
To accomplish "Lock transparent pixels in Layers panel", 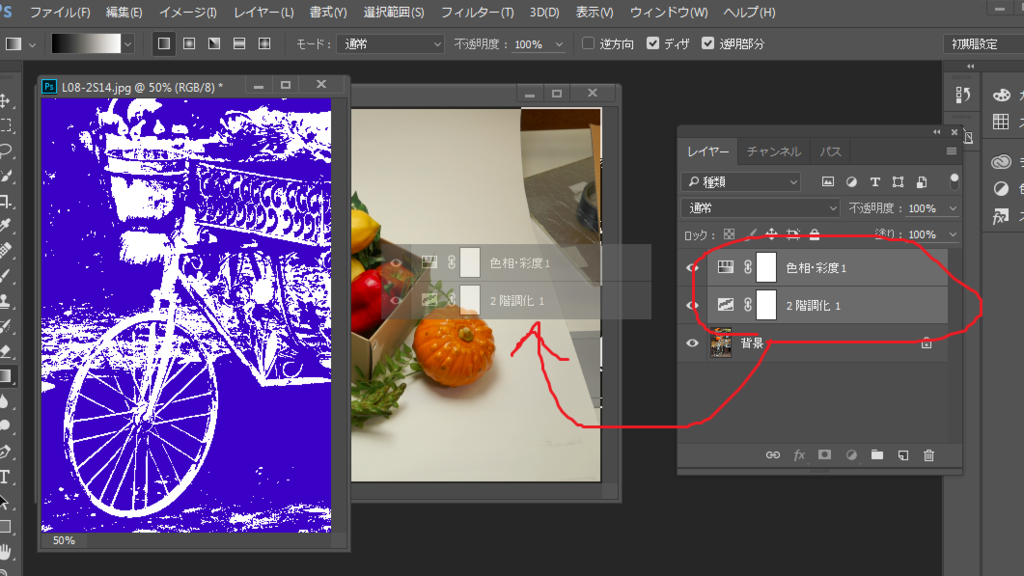I will click(729, 234).
